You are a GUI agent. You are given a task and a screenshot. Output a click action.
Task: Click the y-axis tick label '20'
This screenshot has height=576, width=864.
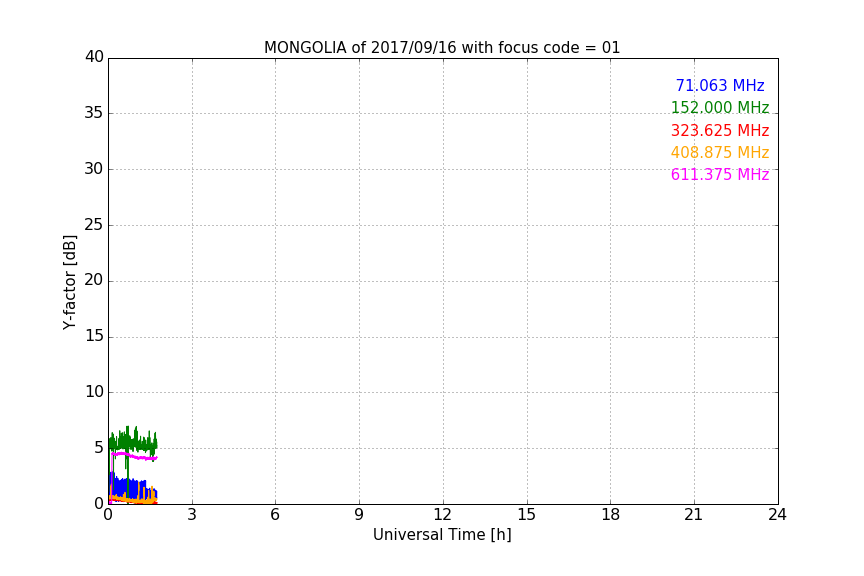[x=94, y=280]
